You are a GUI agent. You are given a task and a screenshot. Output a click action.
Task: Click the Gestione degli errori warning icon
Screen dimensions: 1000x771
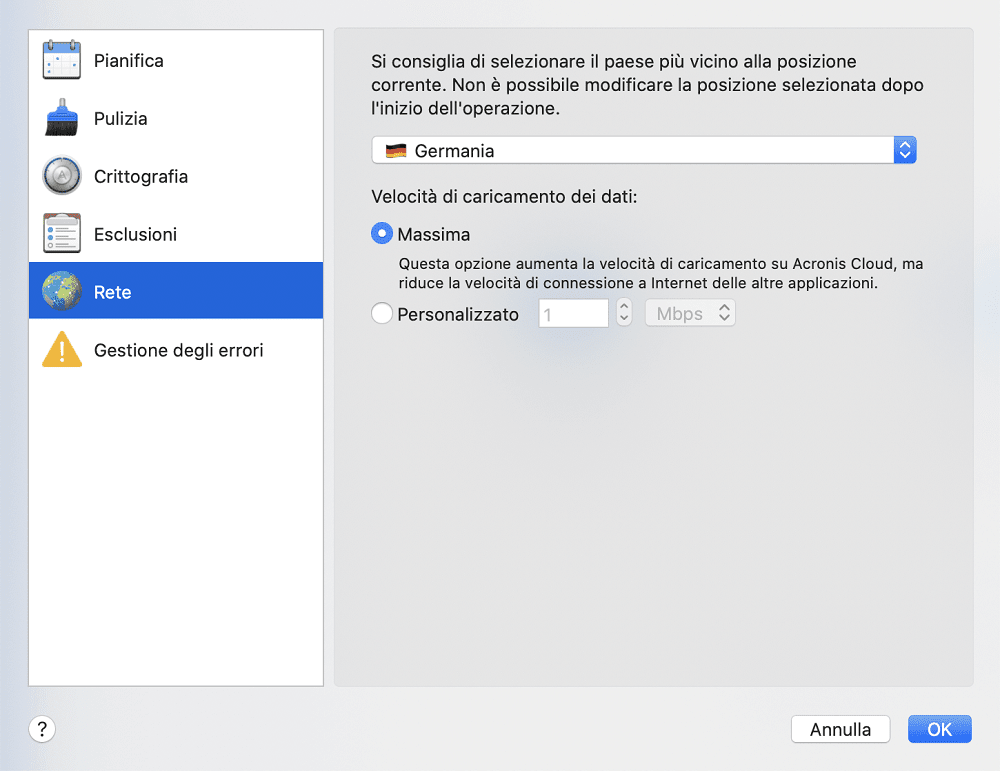coord(62,349)
